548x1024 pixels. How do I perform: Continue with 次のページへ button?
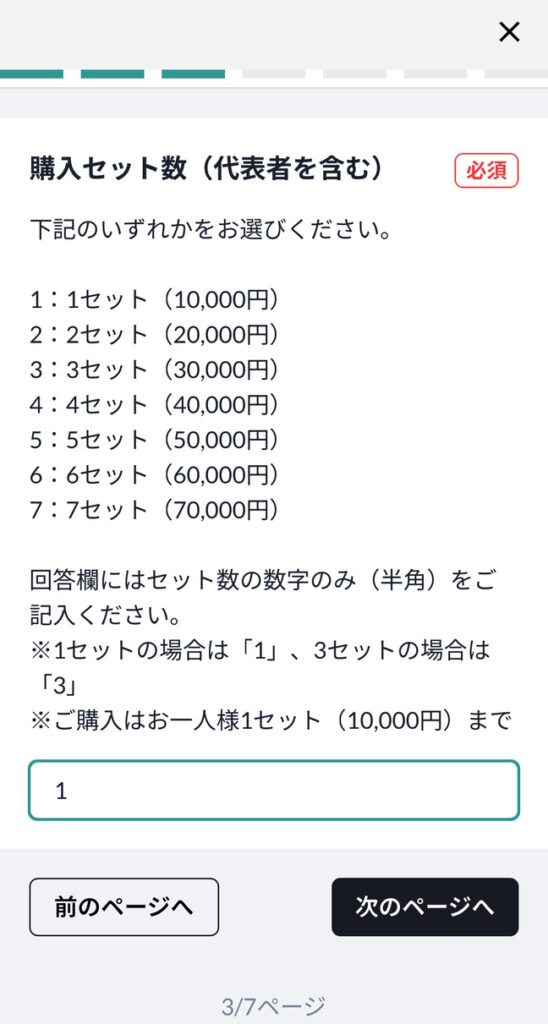click(x=425, y=907)
